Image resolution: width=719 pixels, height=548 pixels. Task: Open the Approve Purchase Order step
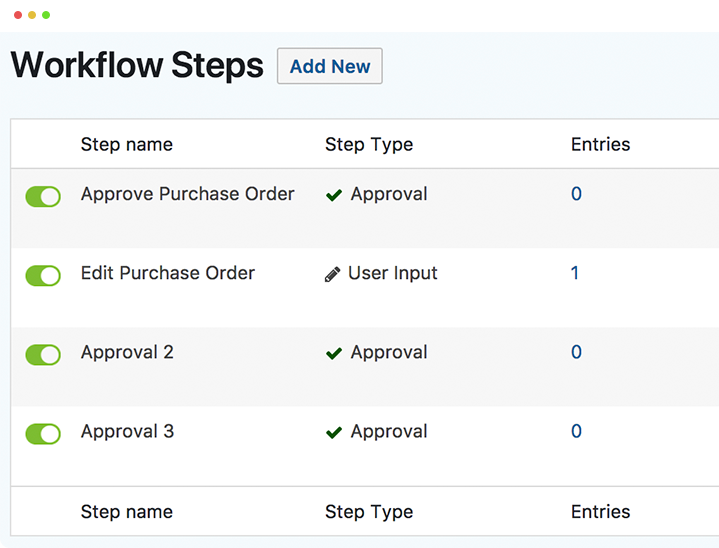(x=187, y=194)
